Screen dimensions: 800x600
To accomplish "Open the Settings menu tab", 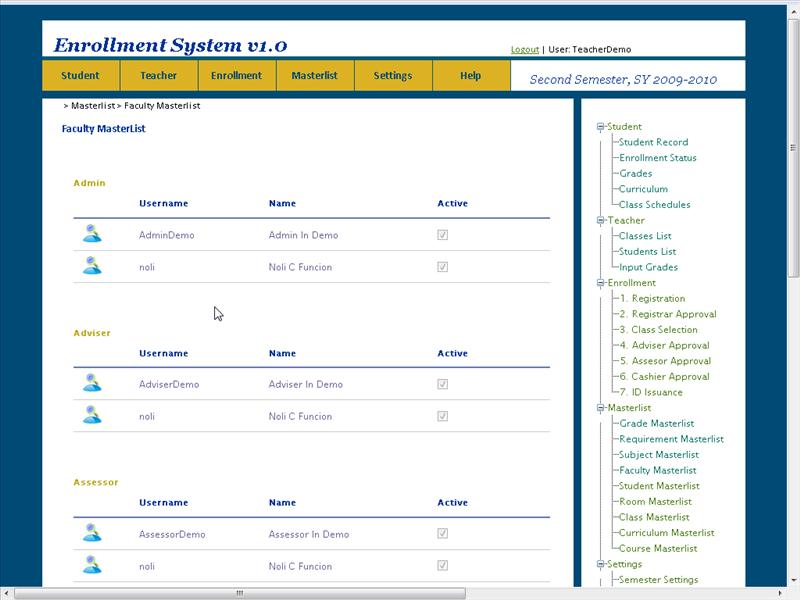I will click(393, 76).
